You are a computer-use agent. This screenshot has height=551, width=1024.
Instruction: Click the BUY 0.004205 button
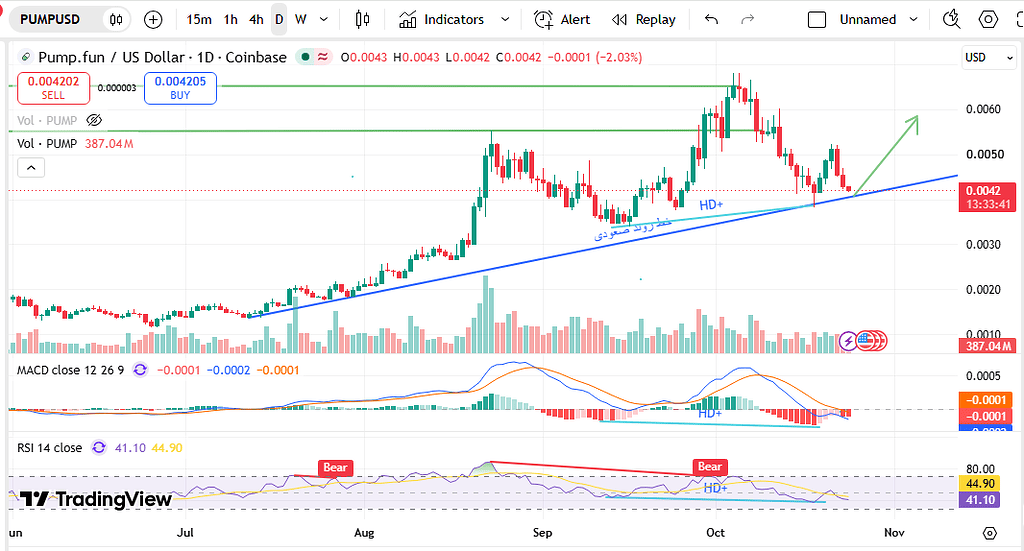pyautogui.click(x=180, y=88)
